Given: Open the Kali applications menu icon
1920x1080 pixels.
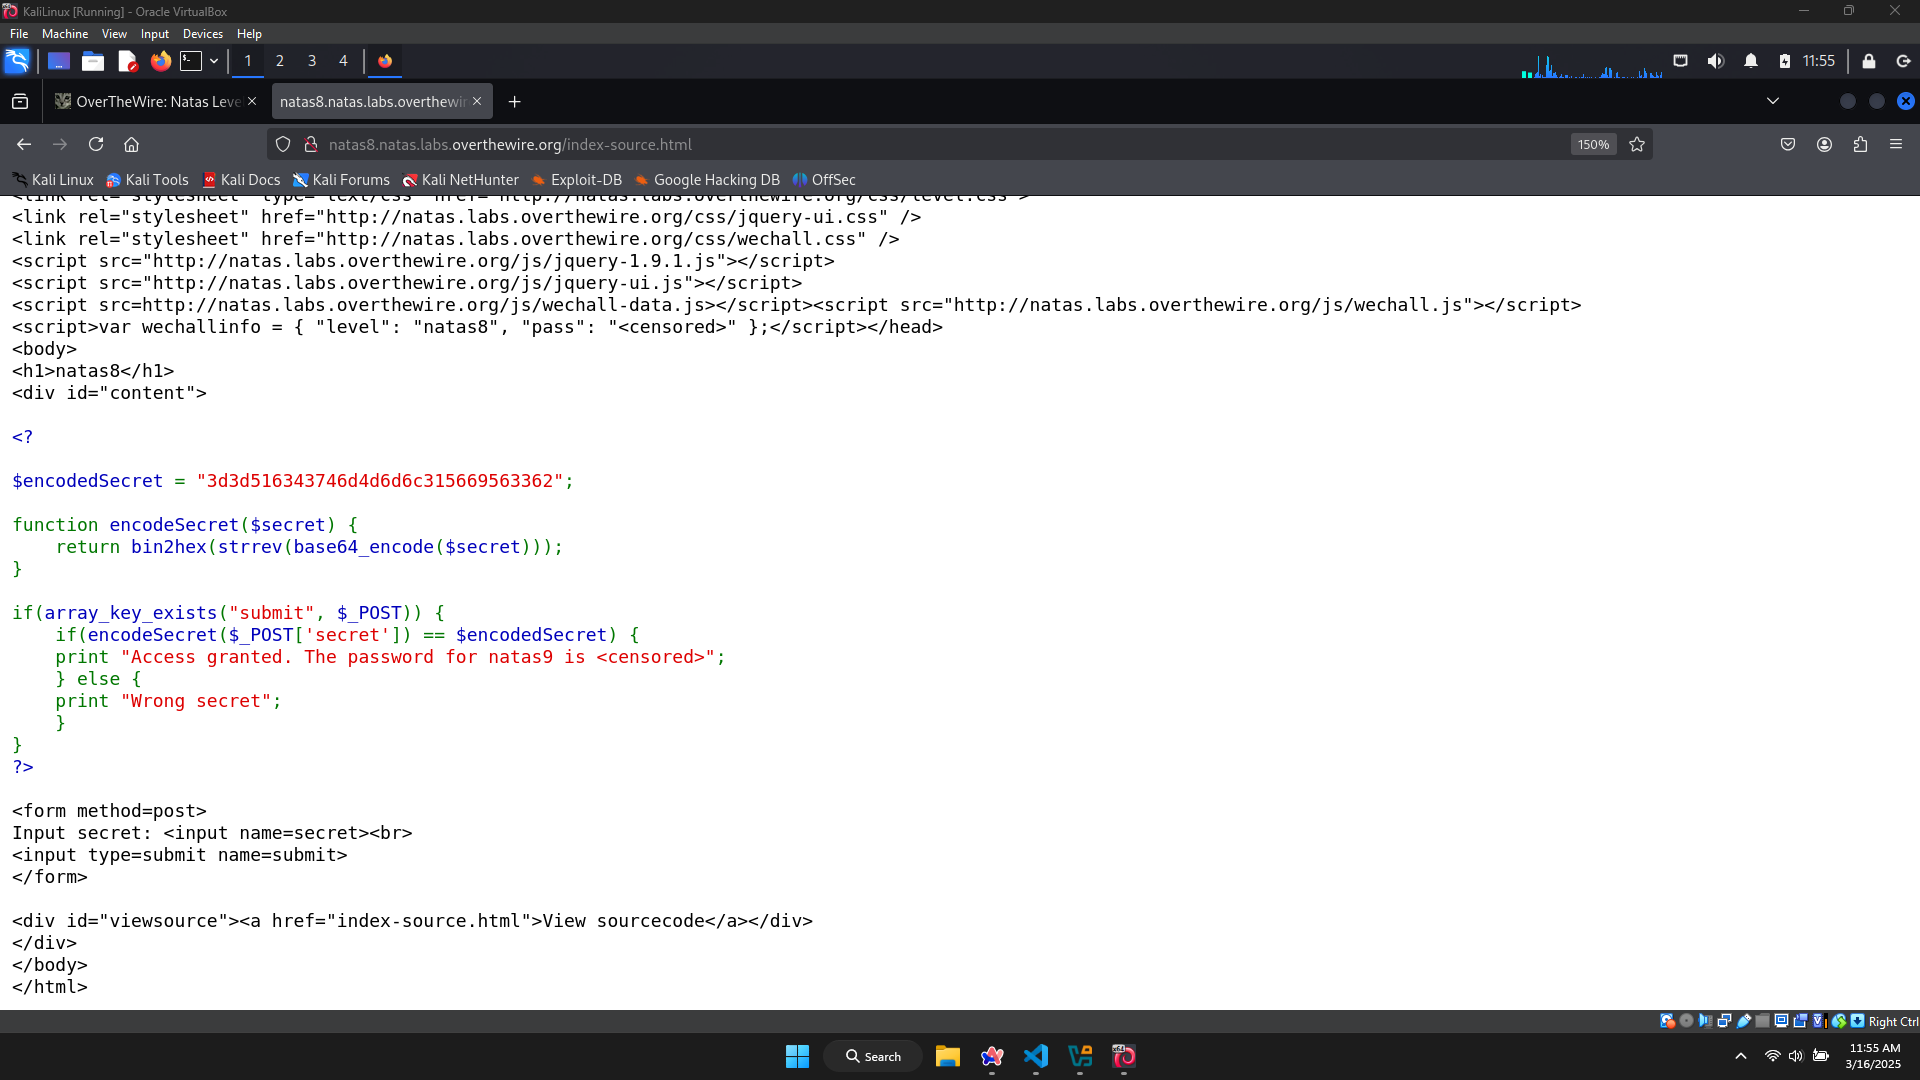Looking at the screenshot, I should click(x=17, y=61).
